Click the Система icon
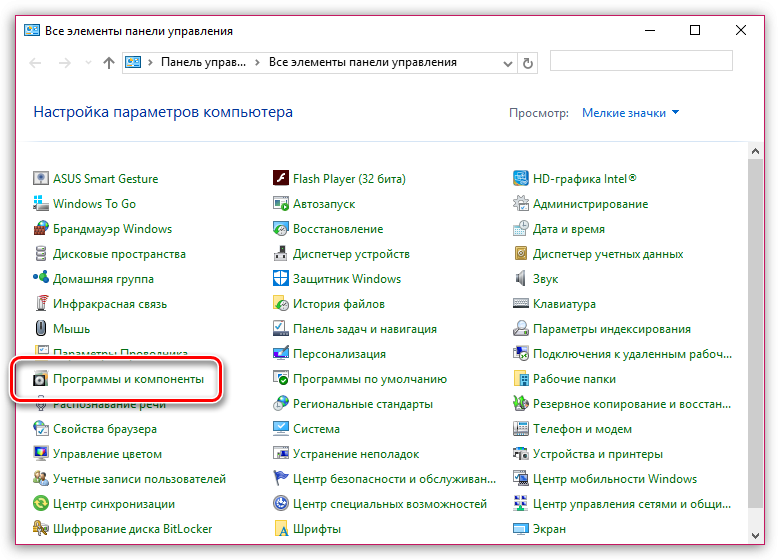The image size is (780, 560). coord(281,428)
